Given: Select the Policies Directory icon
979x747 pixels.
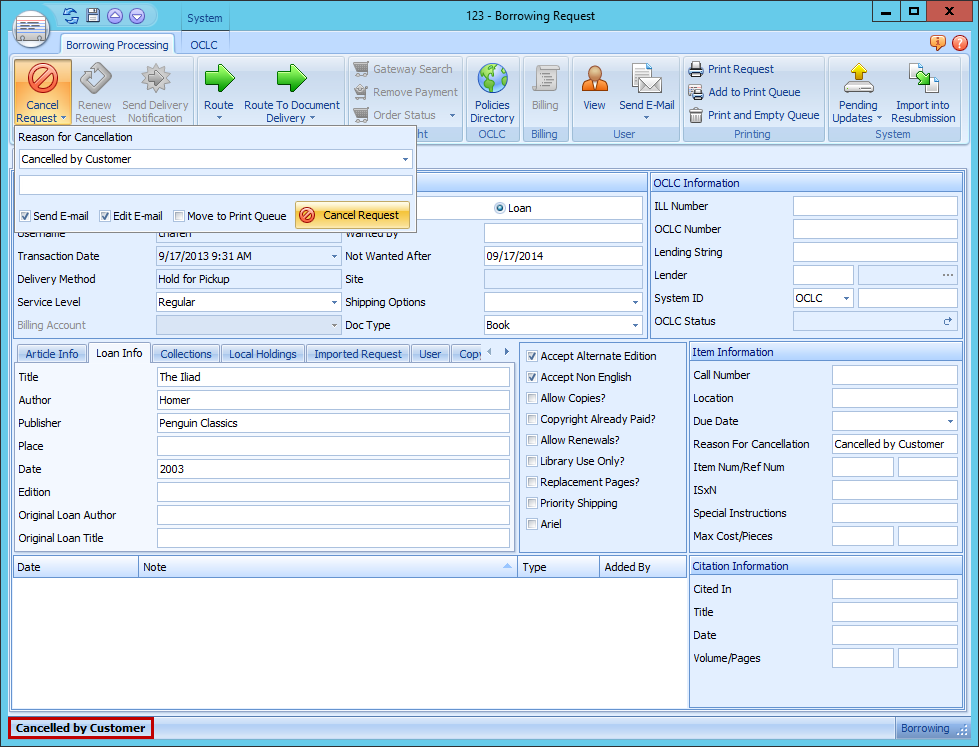Looking at the screenshot, I should point(492,91).
